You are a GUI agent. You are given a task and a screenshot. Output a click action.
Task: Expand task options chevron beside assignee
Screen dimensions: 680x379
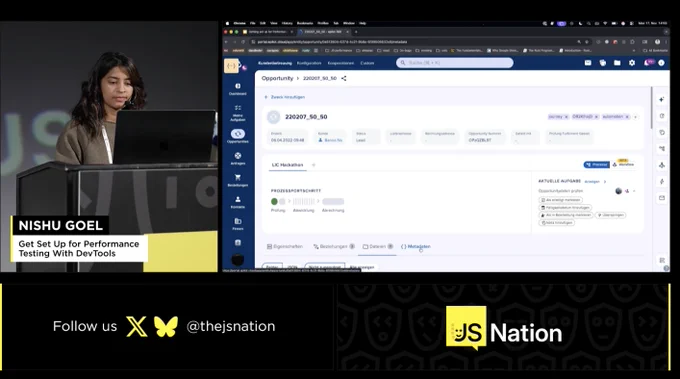pos(634,191)
